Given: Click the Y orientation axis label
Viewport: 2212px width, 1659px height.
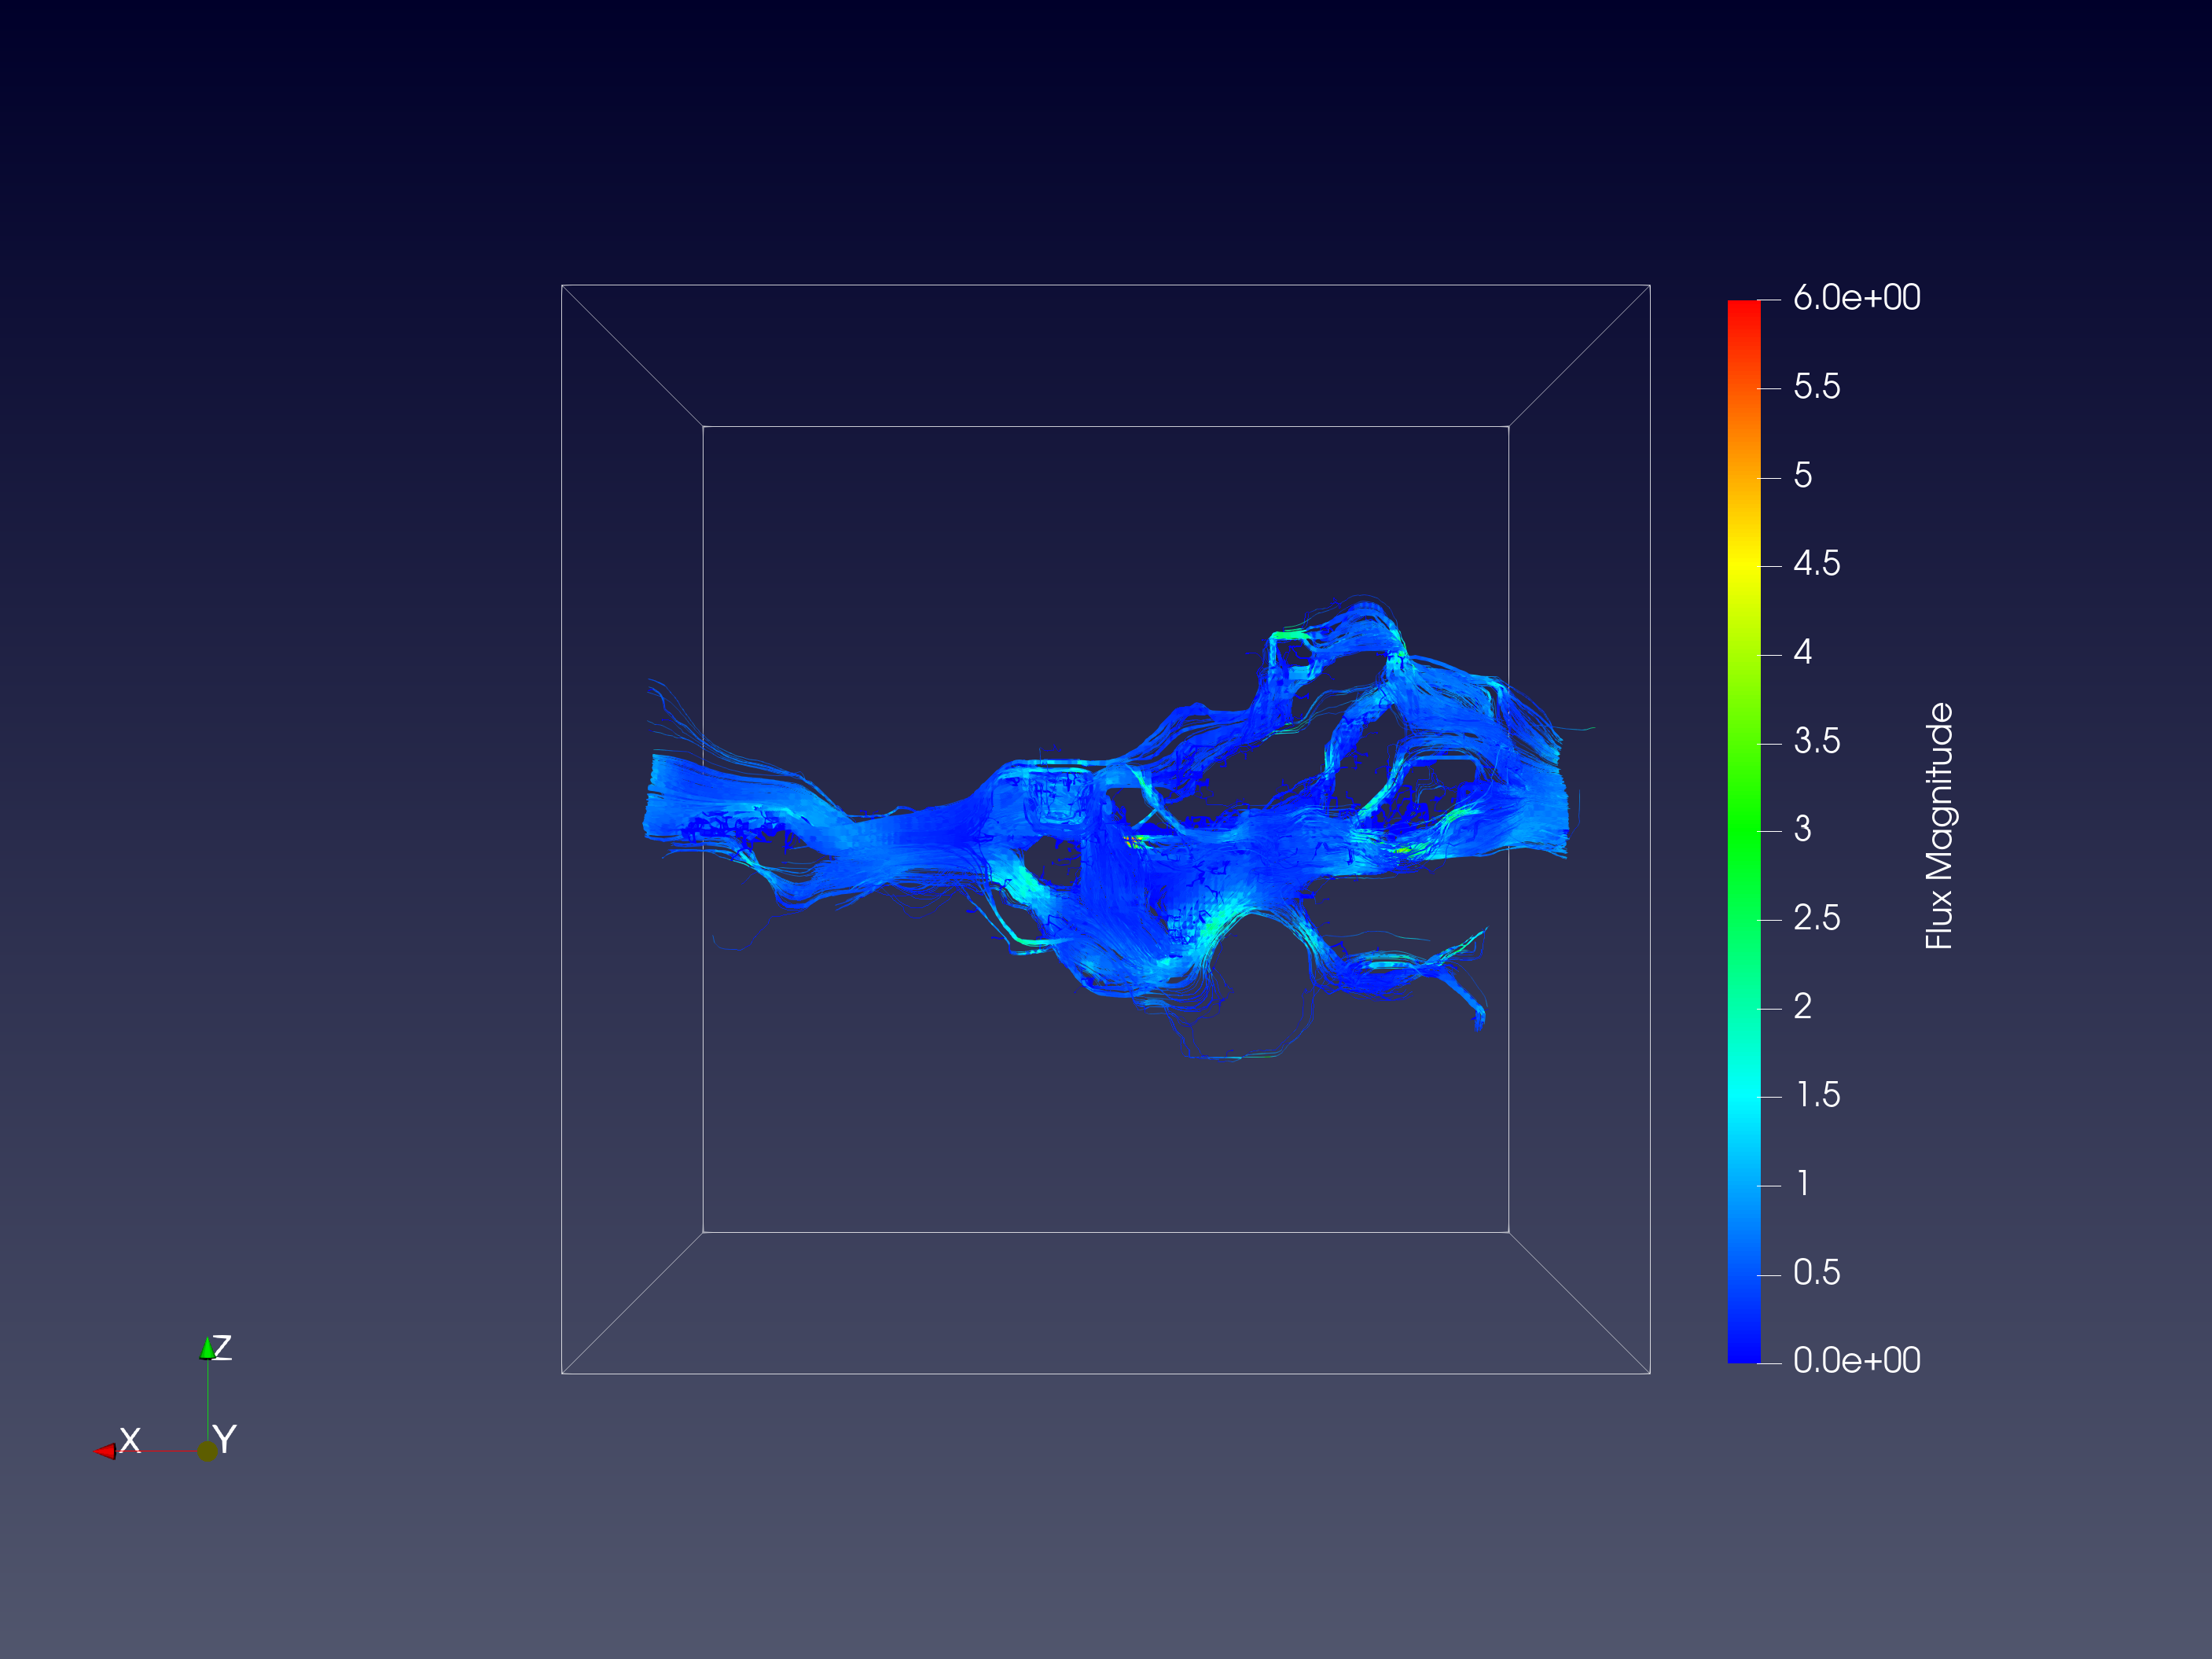Looking at the screenshot, I should [x=225, y=1440].
